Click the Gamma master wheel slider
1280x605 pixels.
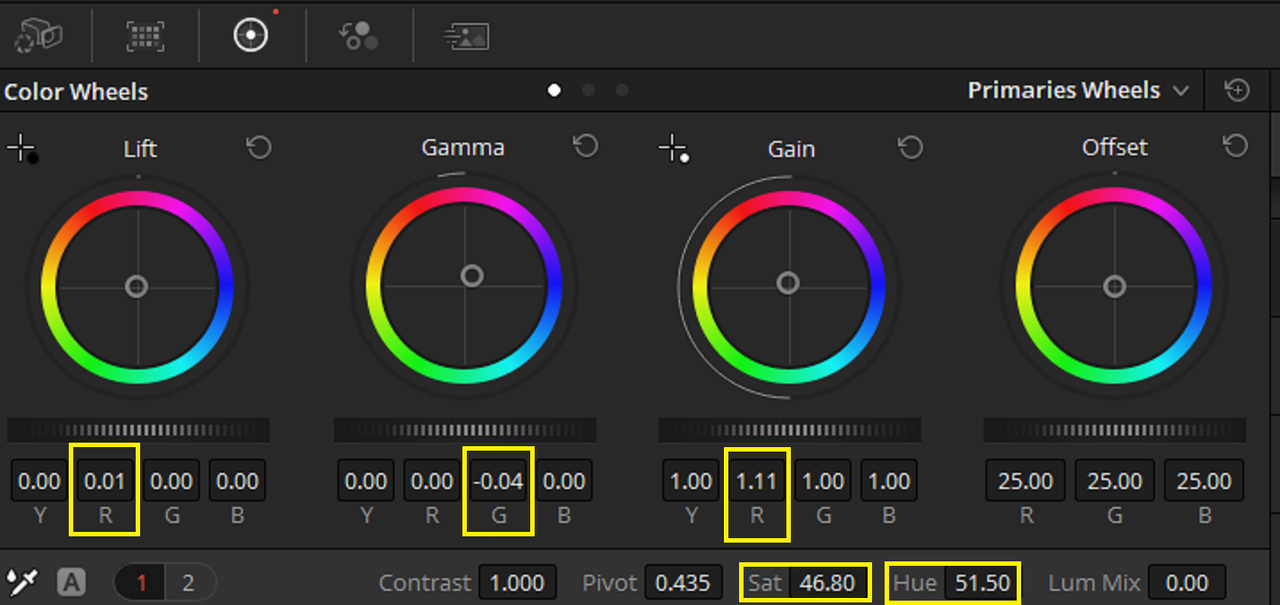464,430
